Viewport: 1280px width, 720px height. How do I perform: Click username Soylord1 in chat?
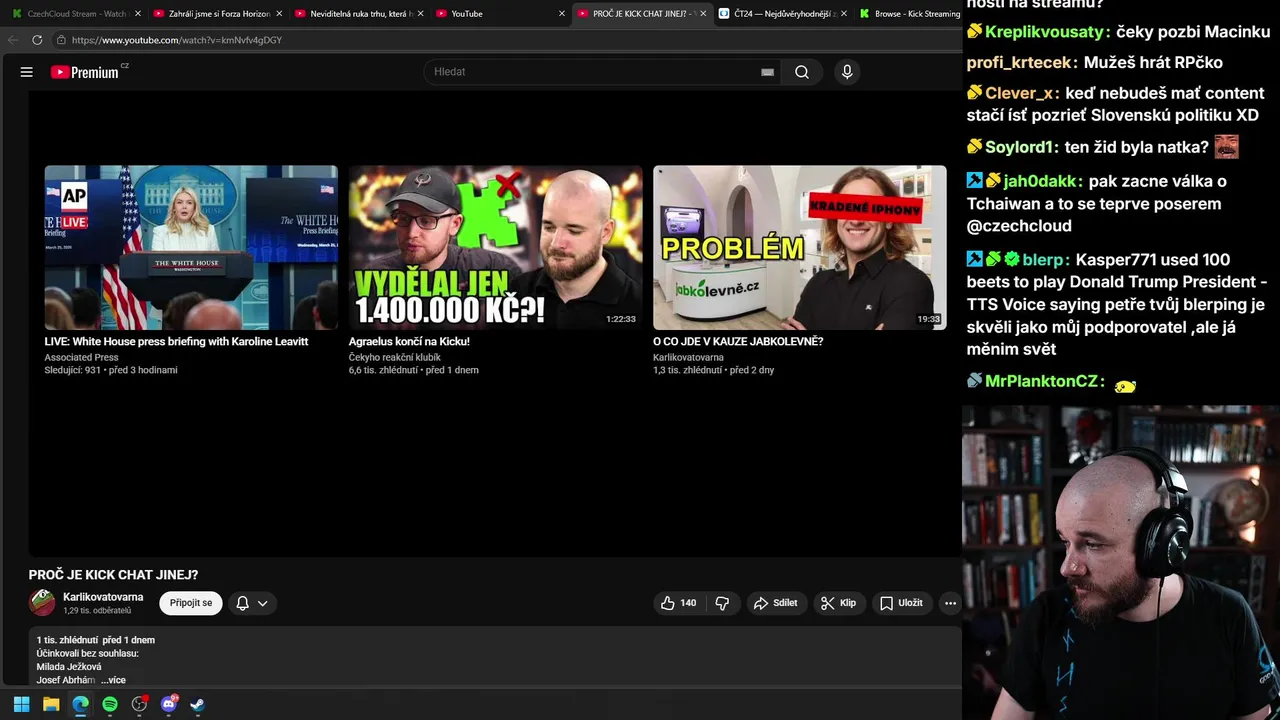tap(1019, 147)
